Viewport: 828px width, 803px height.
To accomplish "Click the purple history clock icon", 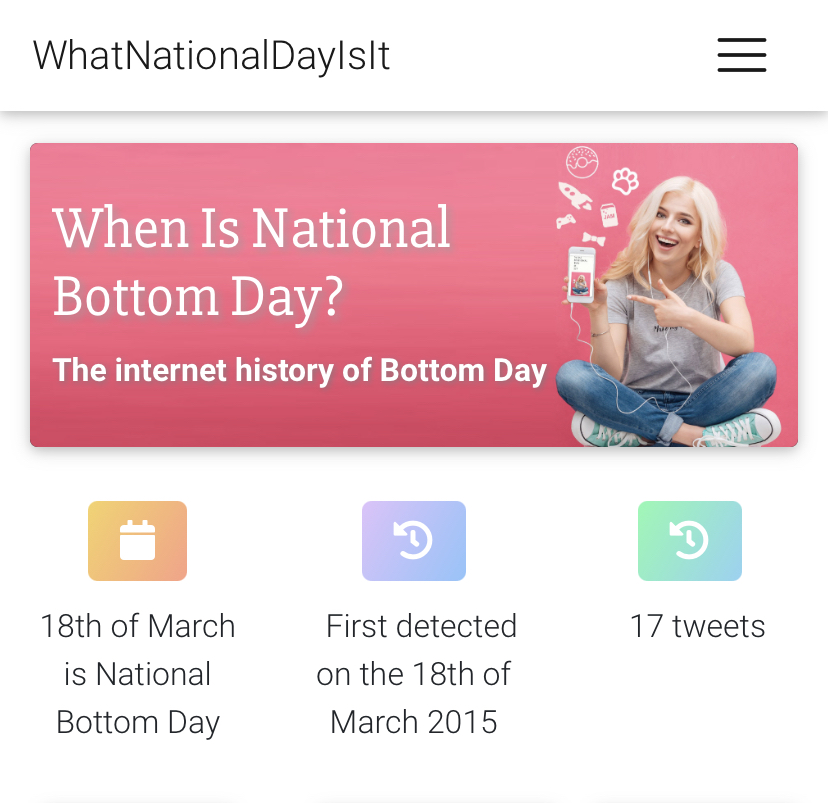I will 413,541.
